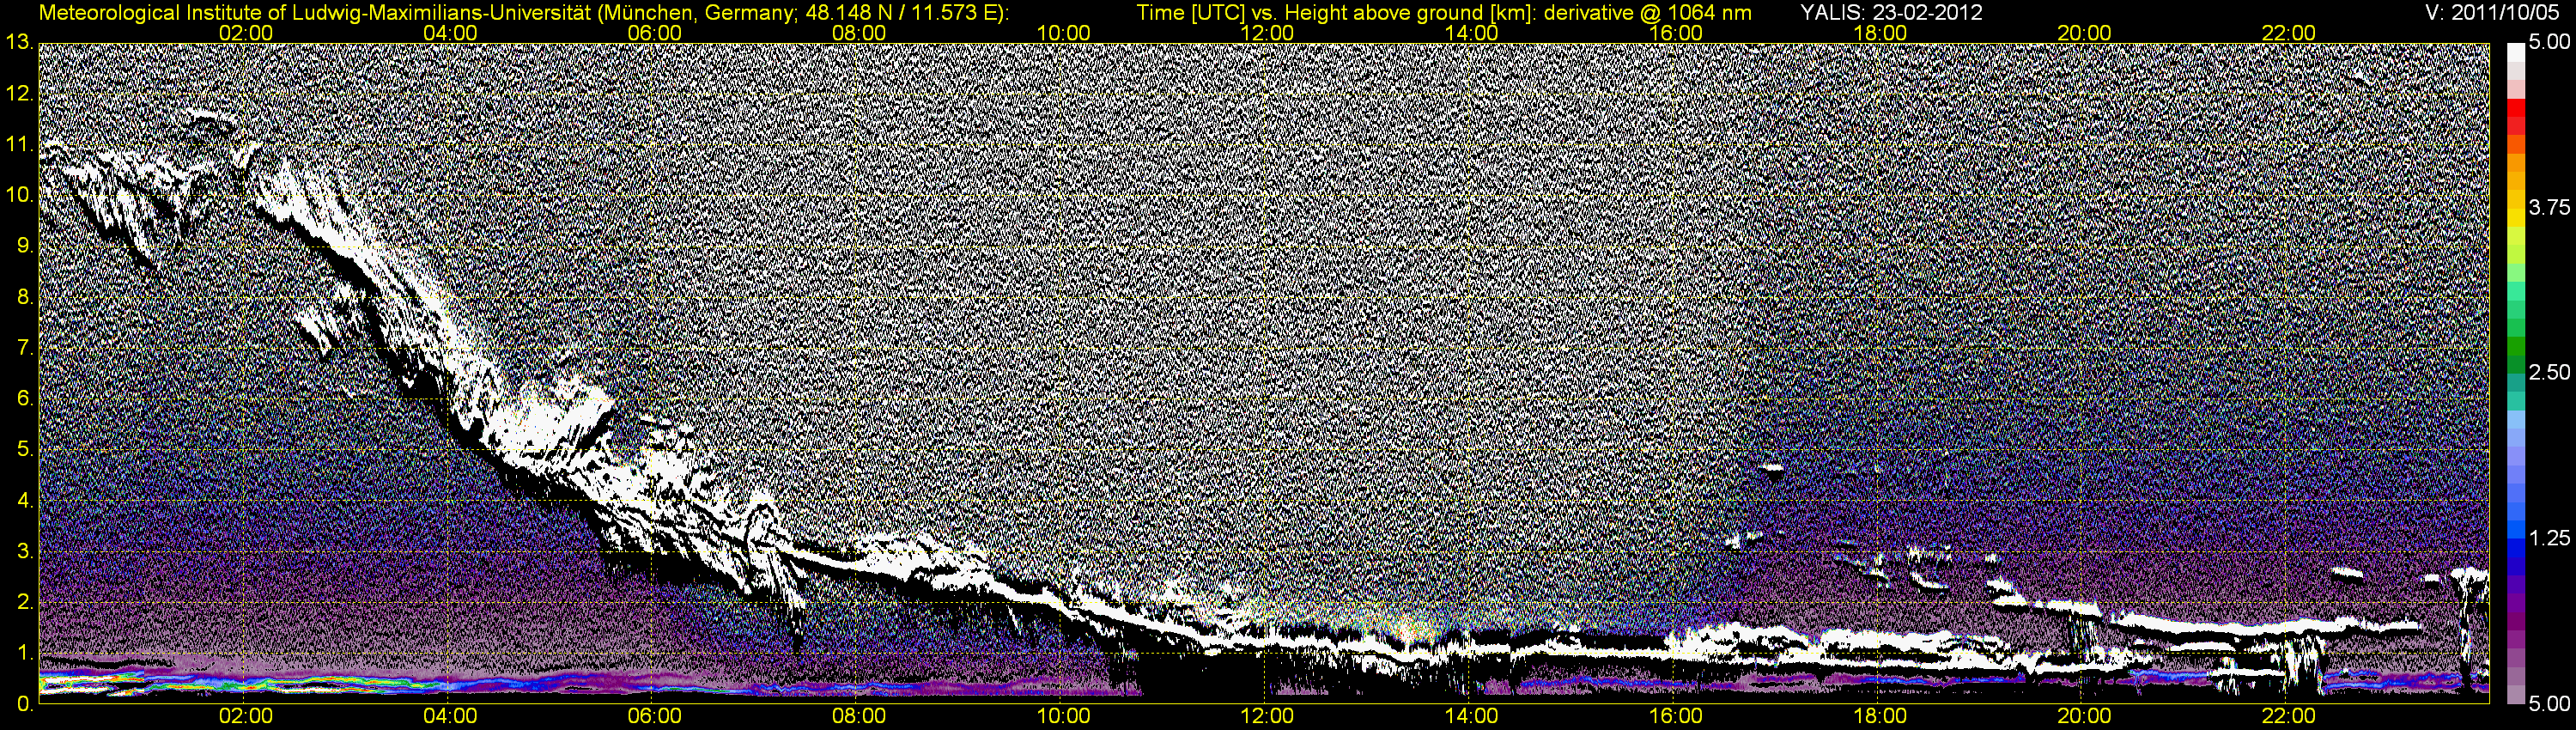Click the 04:00 label on the bottom time axis
The width and height of the screenshot is (2576, 730).
pos(450,716)
